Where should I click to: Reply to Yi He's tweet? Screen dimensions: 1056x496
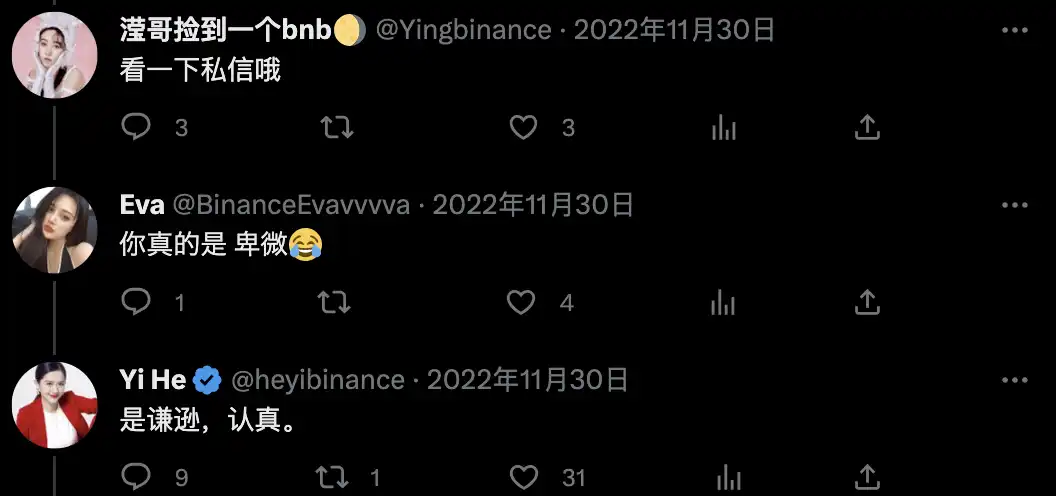pyautogui.click(x=135, y=477)
